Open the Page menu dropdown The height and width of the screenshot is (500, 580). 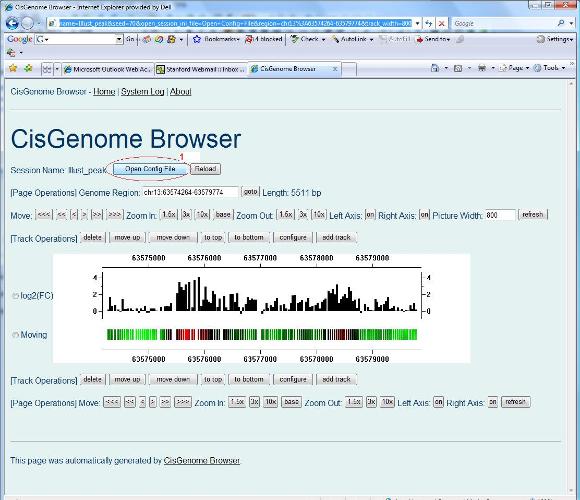tap(515, 68)
